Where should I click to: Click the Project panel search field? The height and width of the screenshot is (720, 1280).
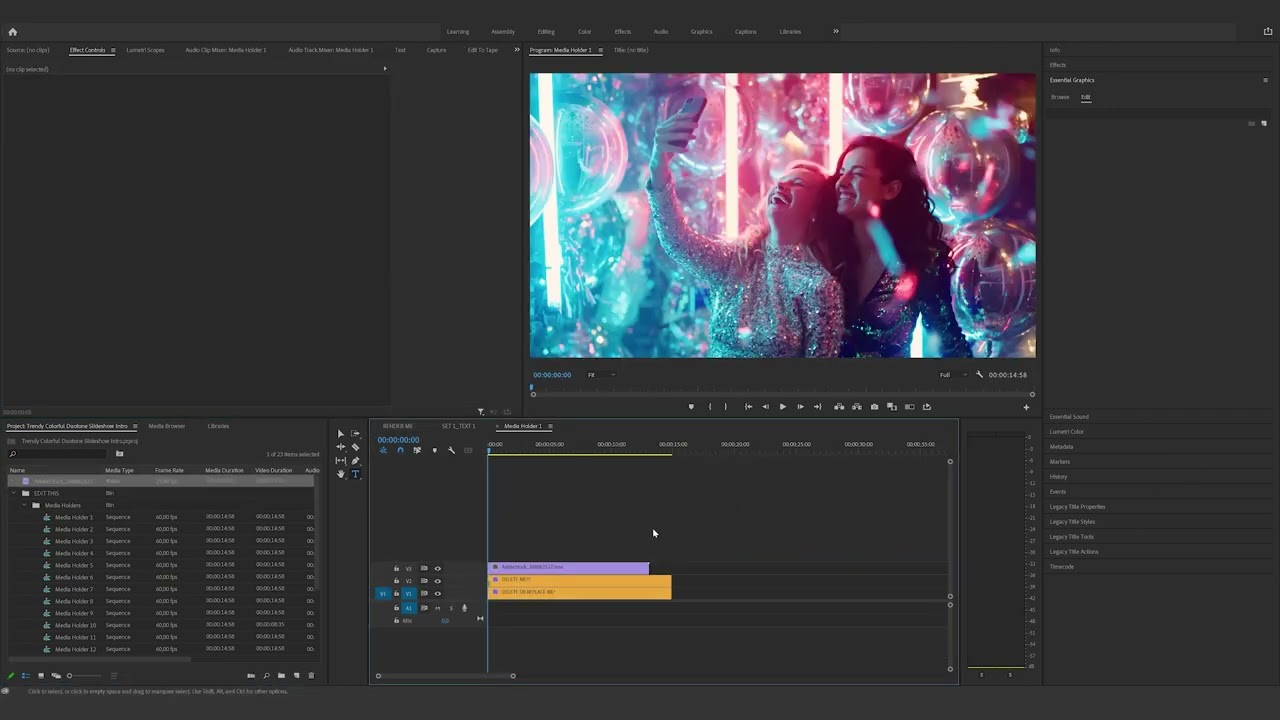(x=59, y=454)
